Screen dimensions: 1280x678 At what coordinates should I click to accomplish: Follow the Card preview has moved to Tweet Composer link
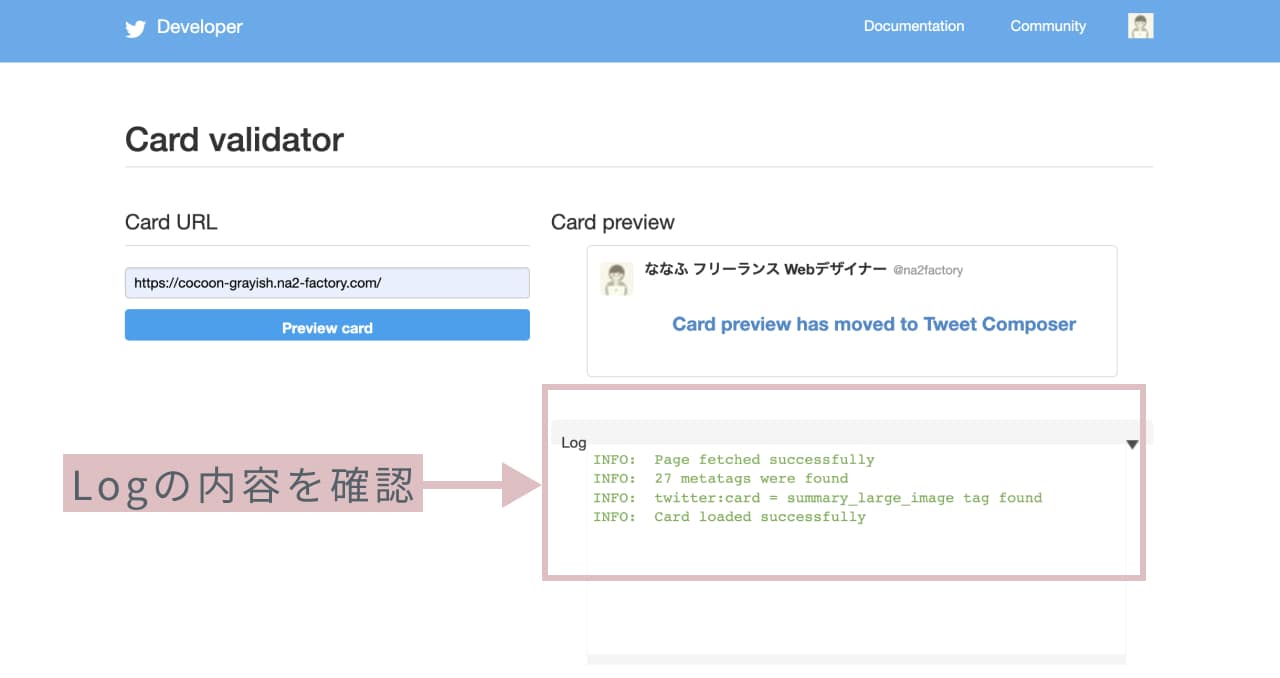[874, 324]
